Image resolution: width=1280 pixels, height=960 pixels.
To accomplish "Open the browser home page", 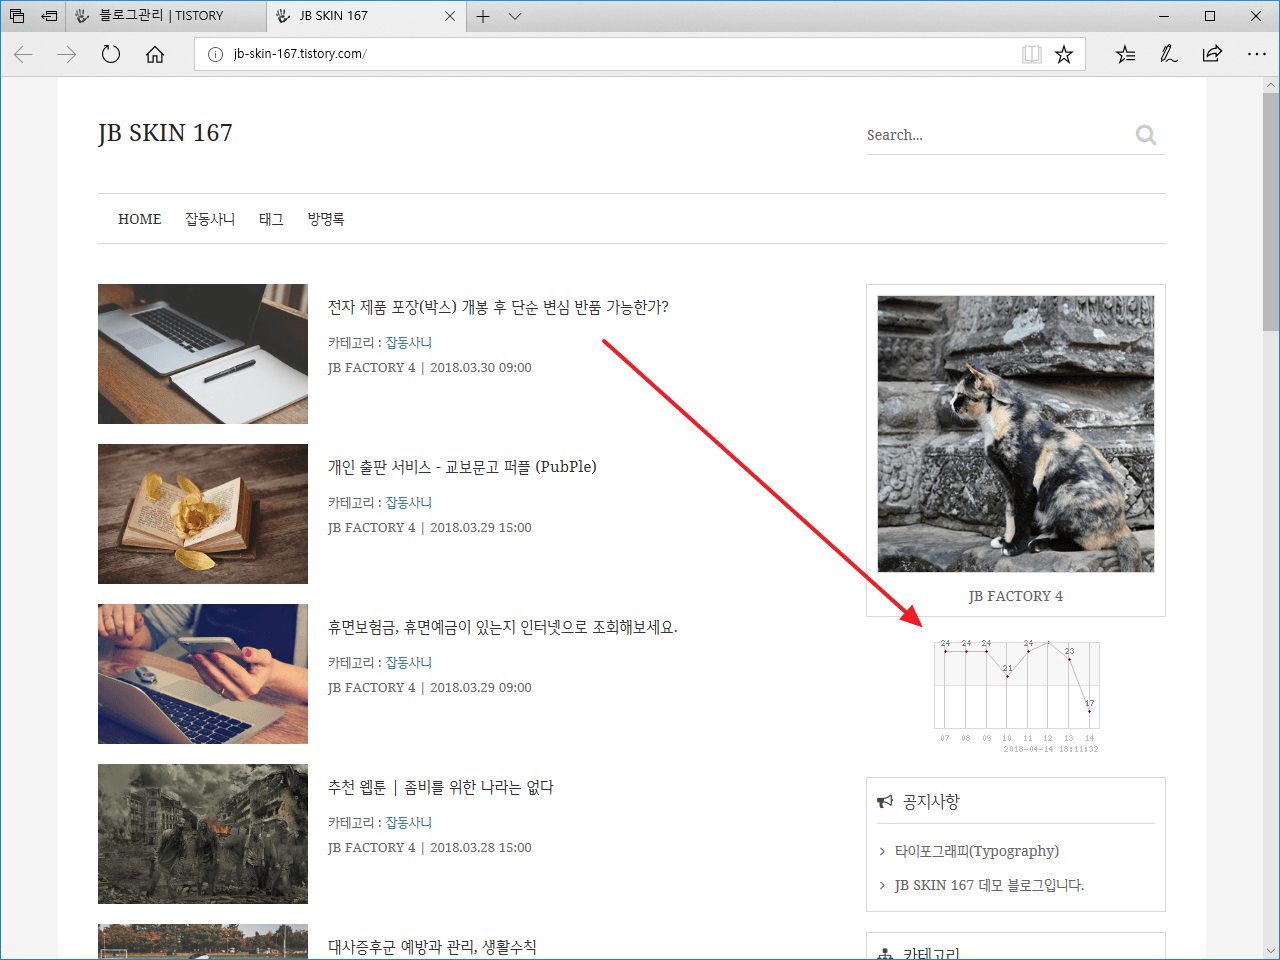I will (x=155, y=54).
